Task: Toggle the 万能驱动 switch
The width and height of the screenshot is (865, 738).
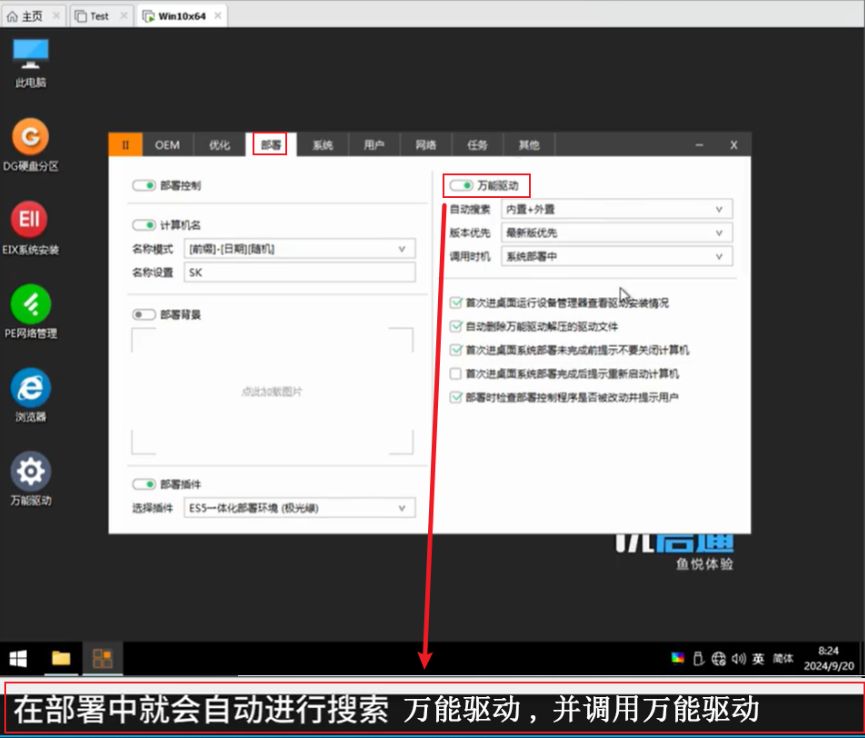Action: (x=461, y=186)
